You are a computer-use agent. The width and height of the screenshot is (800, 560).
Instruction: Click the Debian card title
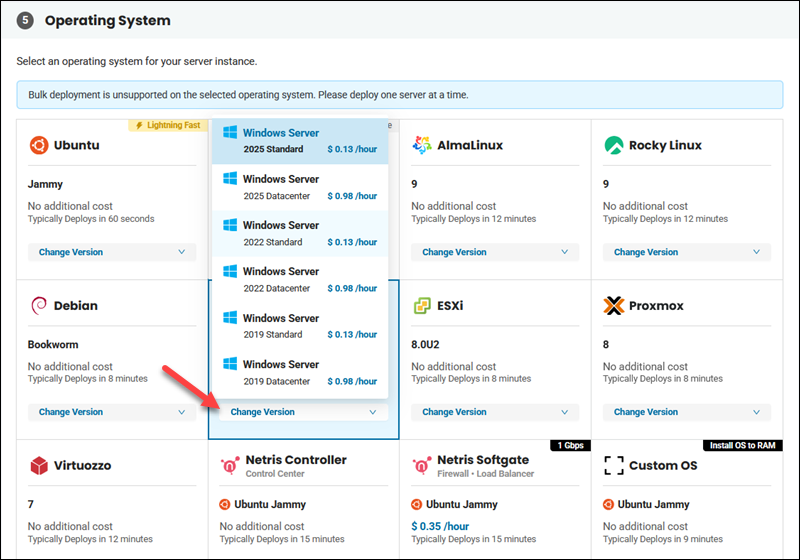pyautogui.click(x=76, y=306)
